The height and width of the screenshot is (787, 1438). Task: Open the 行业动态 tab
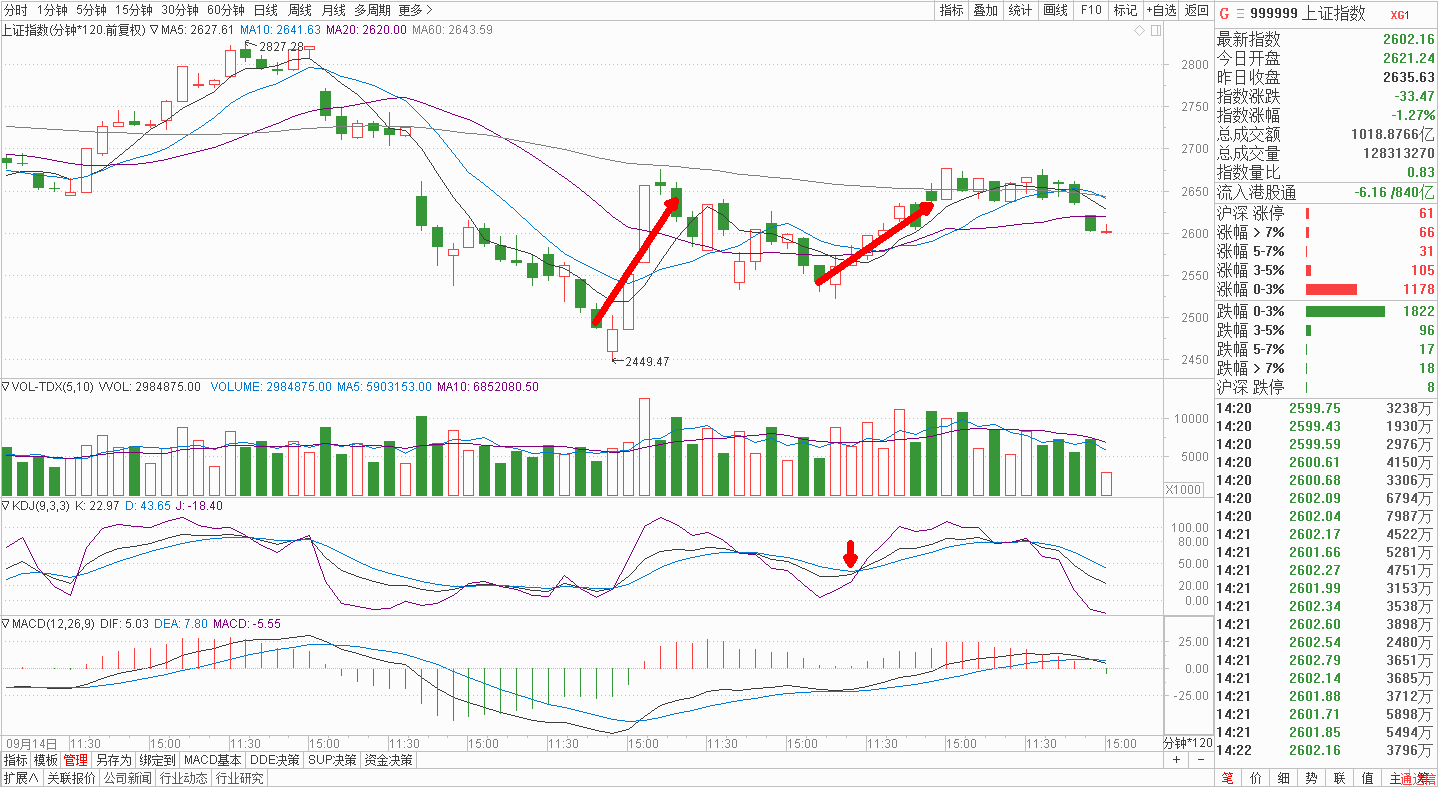183,778
